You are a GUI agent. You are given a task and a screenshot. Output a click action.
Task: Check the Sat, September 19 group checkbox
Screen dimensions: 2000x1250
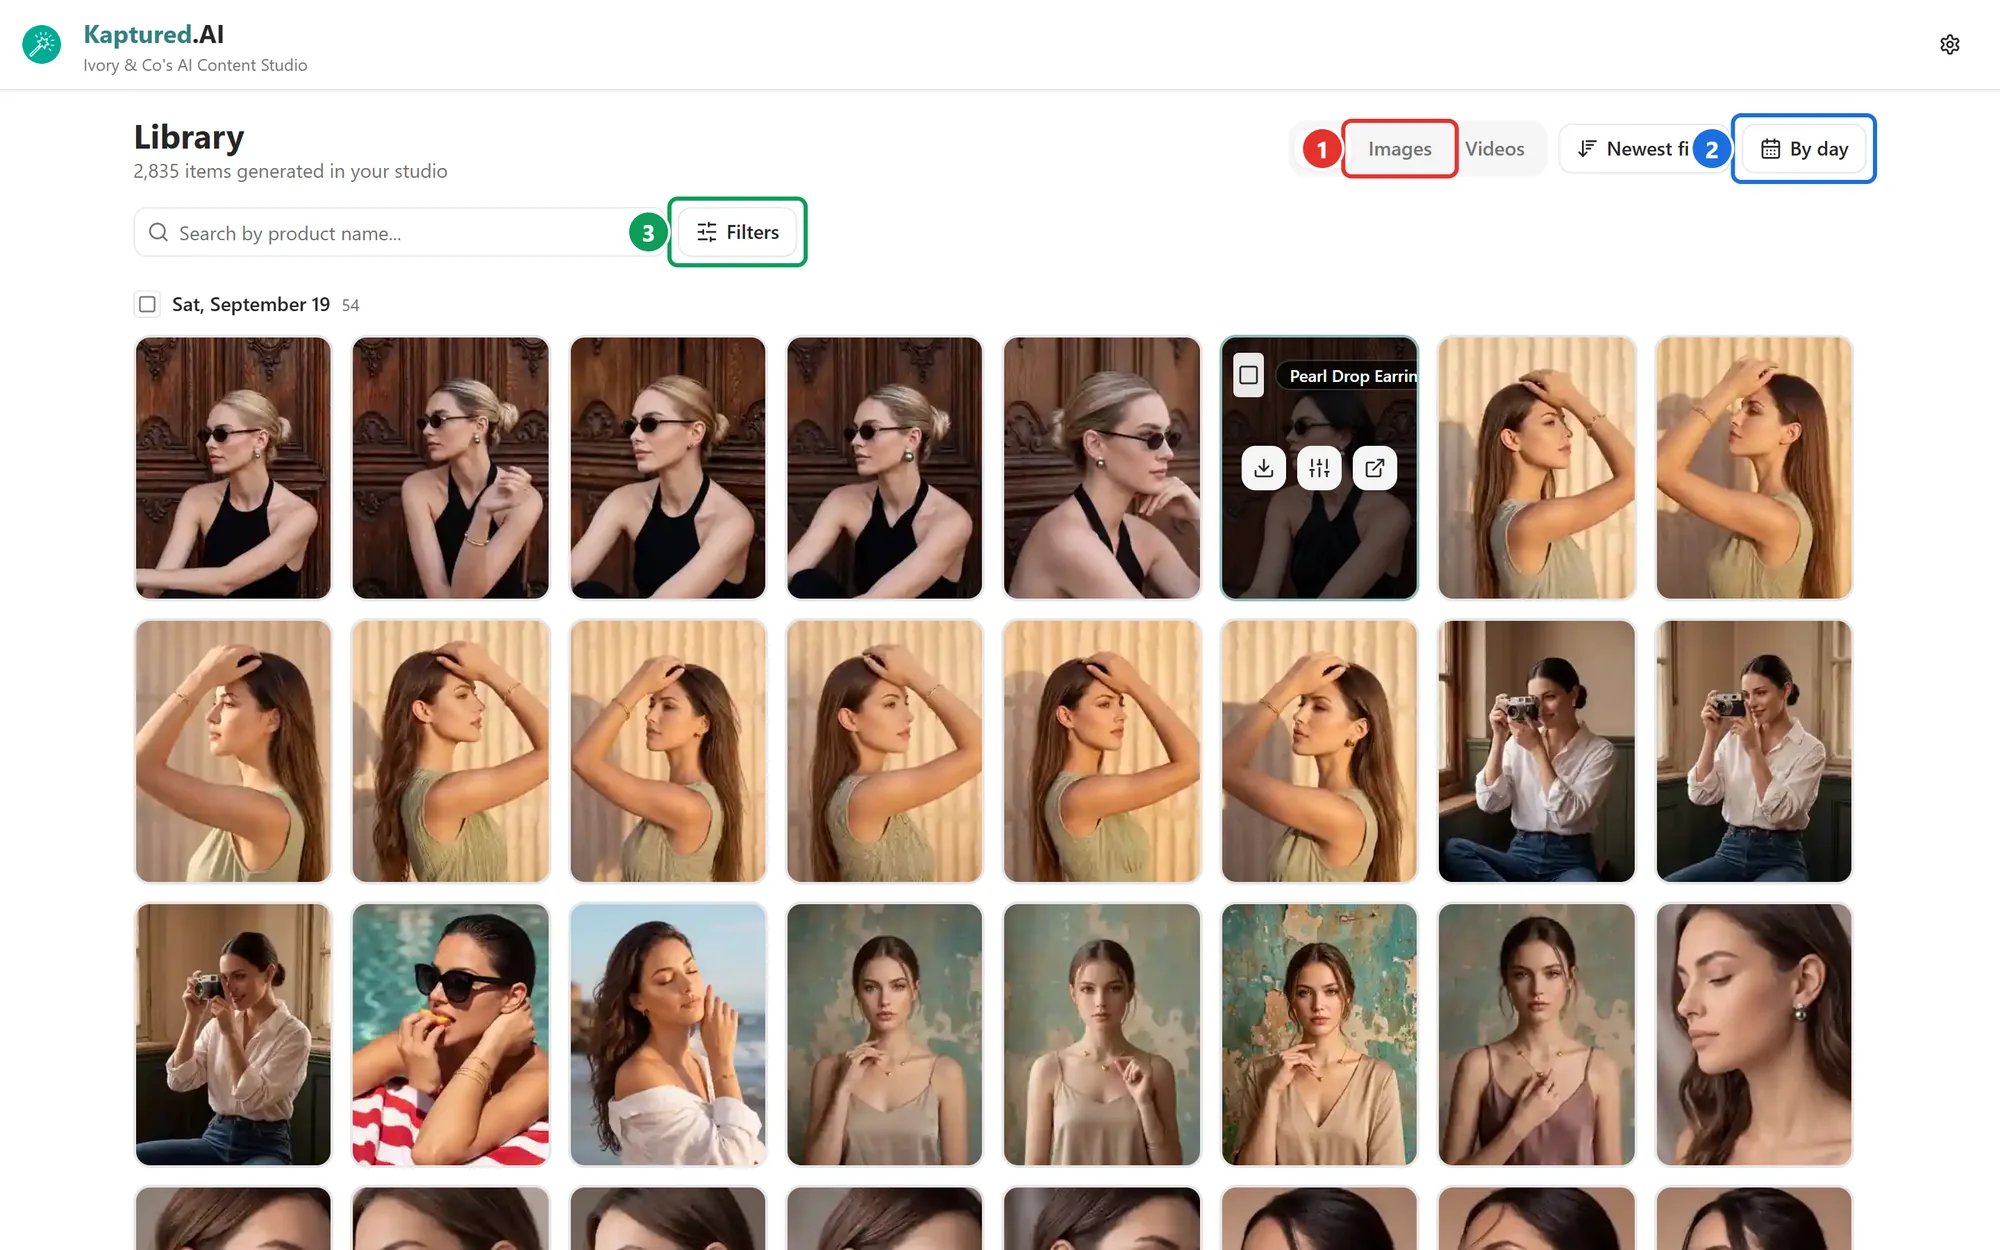(x=147, y=304)
